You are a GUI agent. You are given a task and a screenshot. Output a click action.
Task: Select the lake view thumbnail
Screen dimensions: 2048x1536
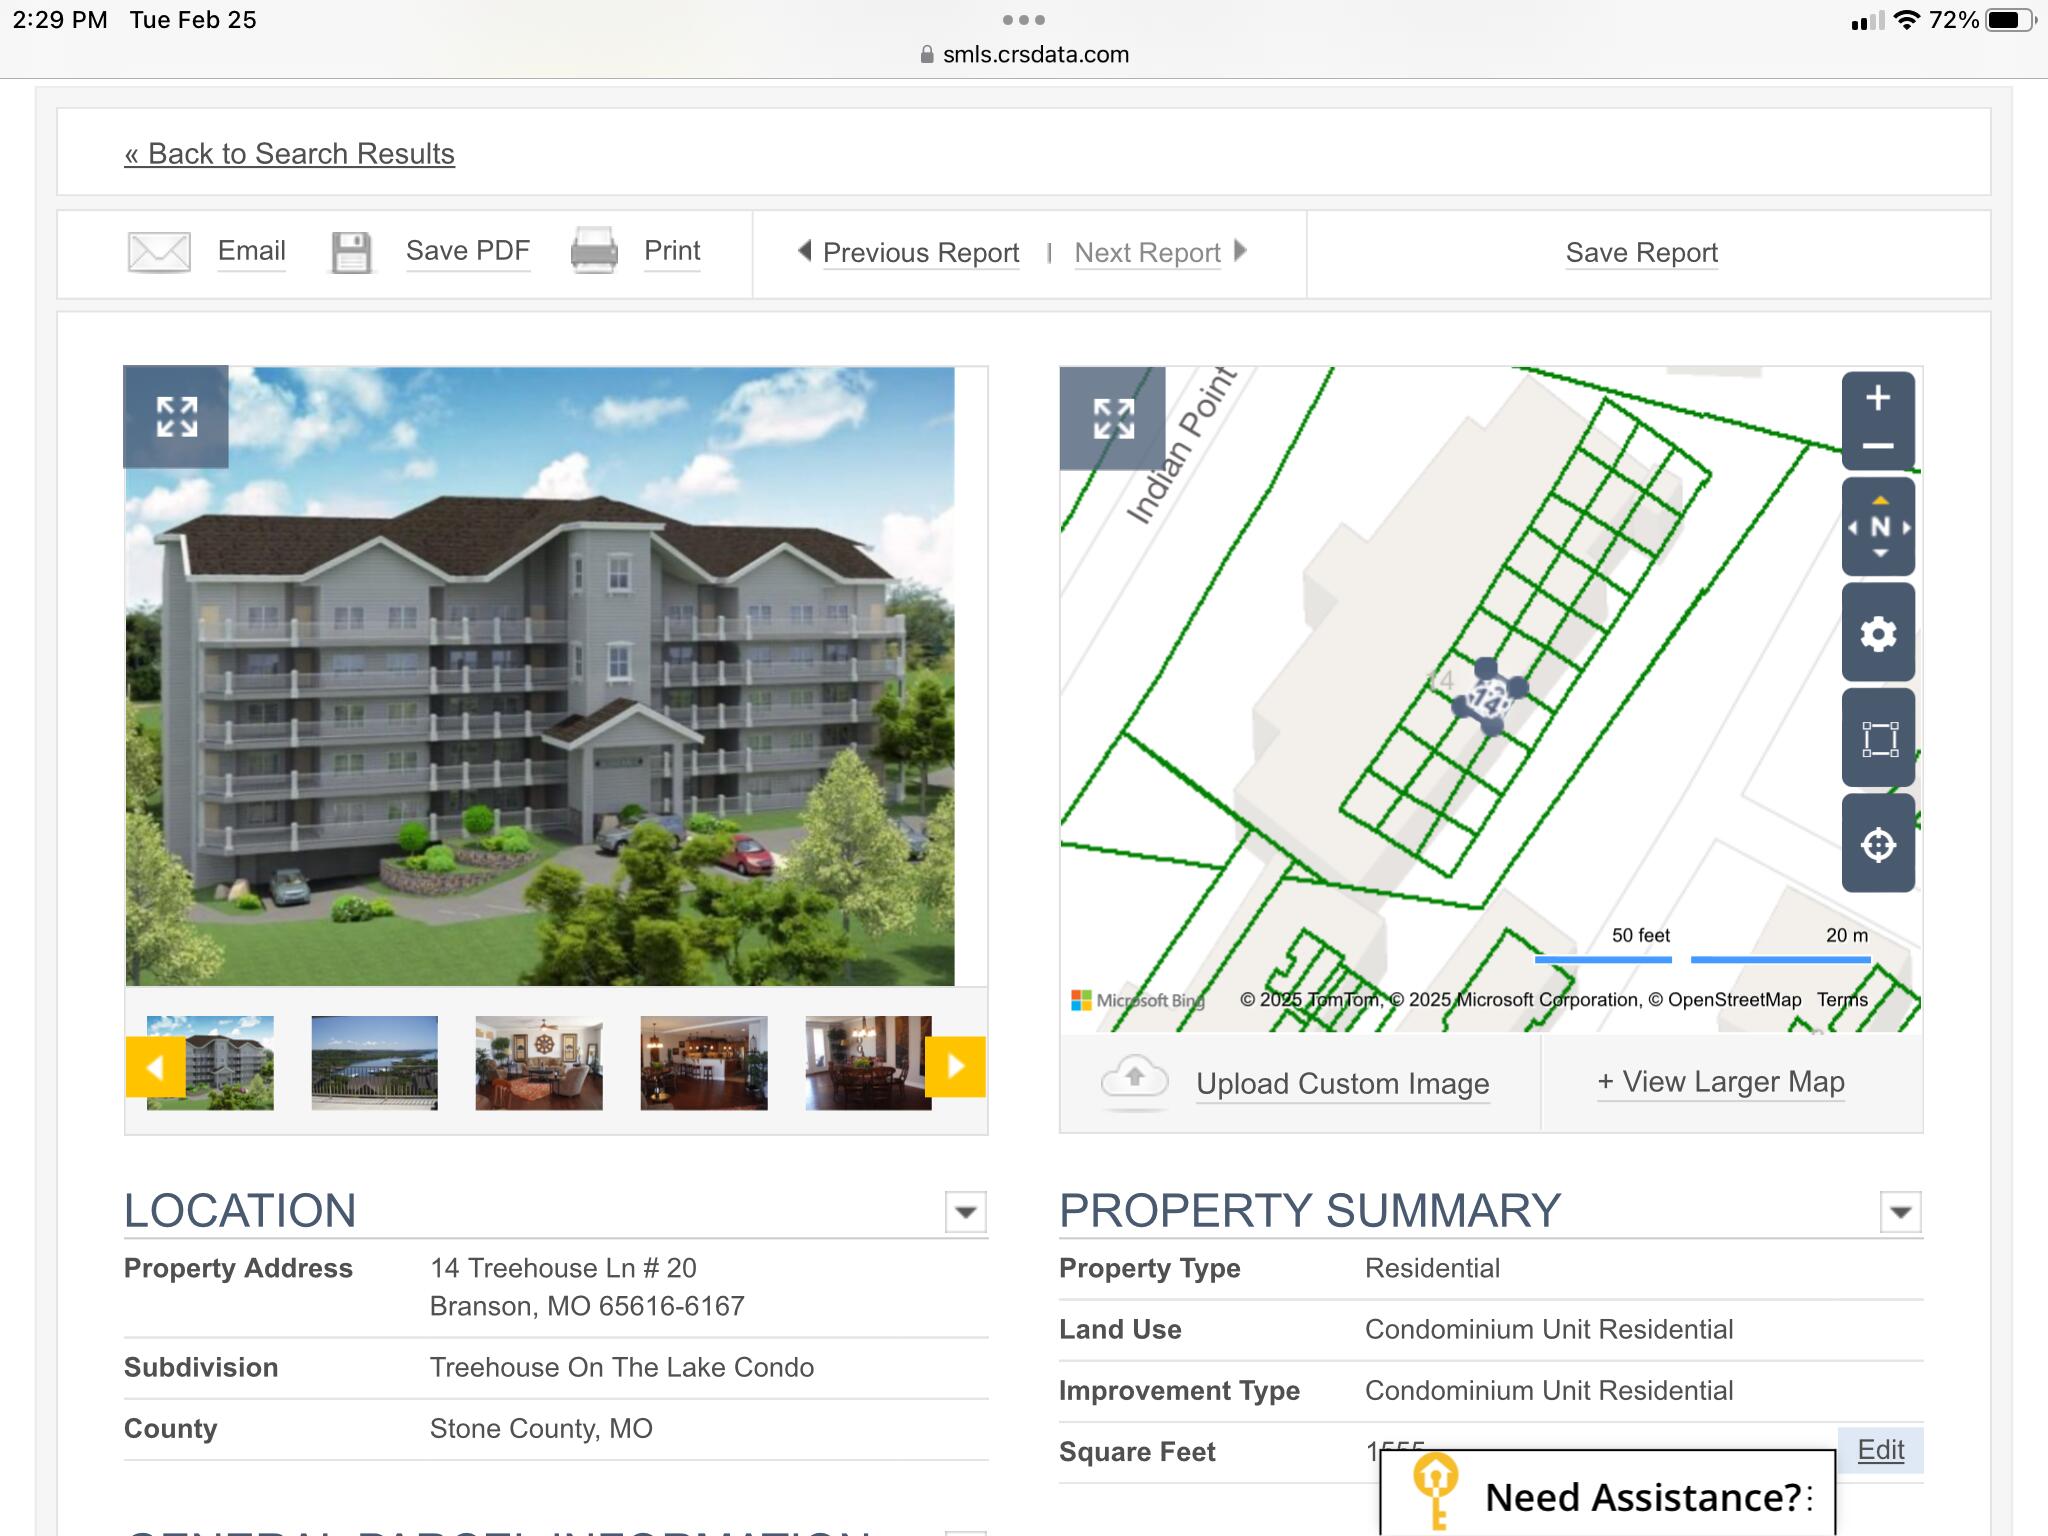tap(374, 1062)
